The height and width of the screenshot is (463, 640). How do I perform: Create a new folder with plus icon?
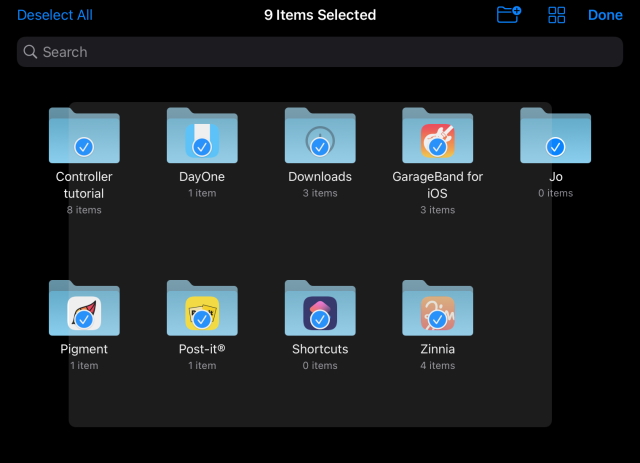pyautogui.click(x=509, y=15)
